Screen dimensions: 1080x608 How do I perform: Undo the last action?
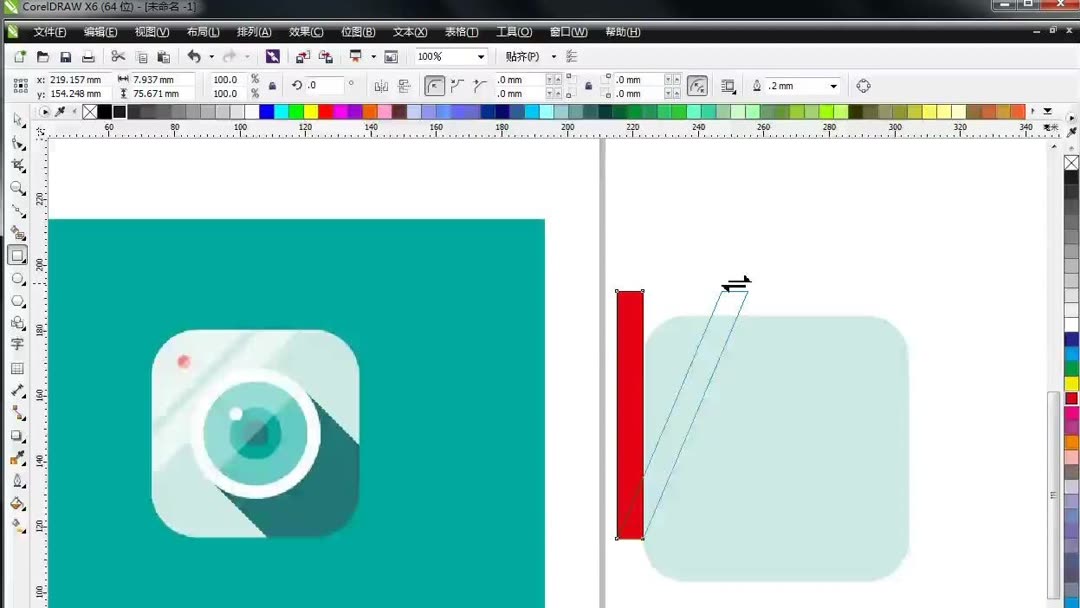[194, 56]
